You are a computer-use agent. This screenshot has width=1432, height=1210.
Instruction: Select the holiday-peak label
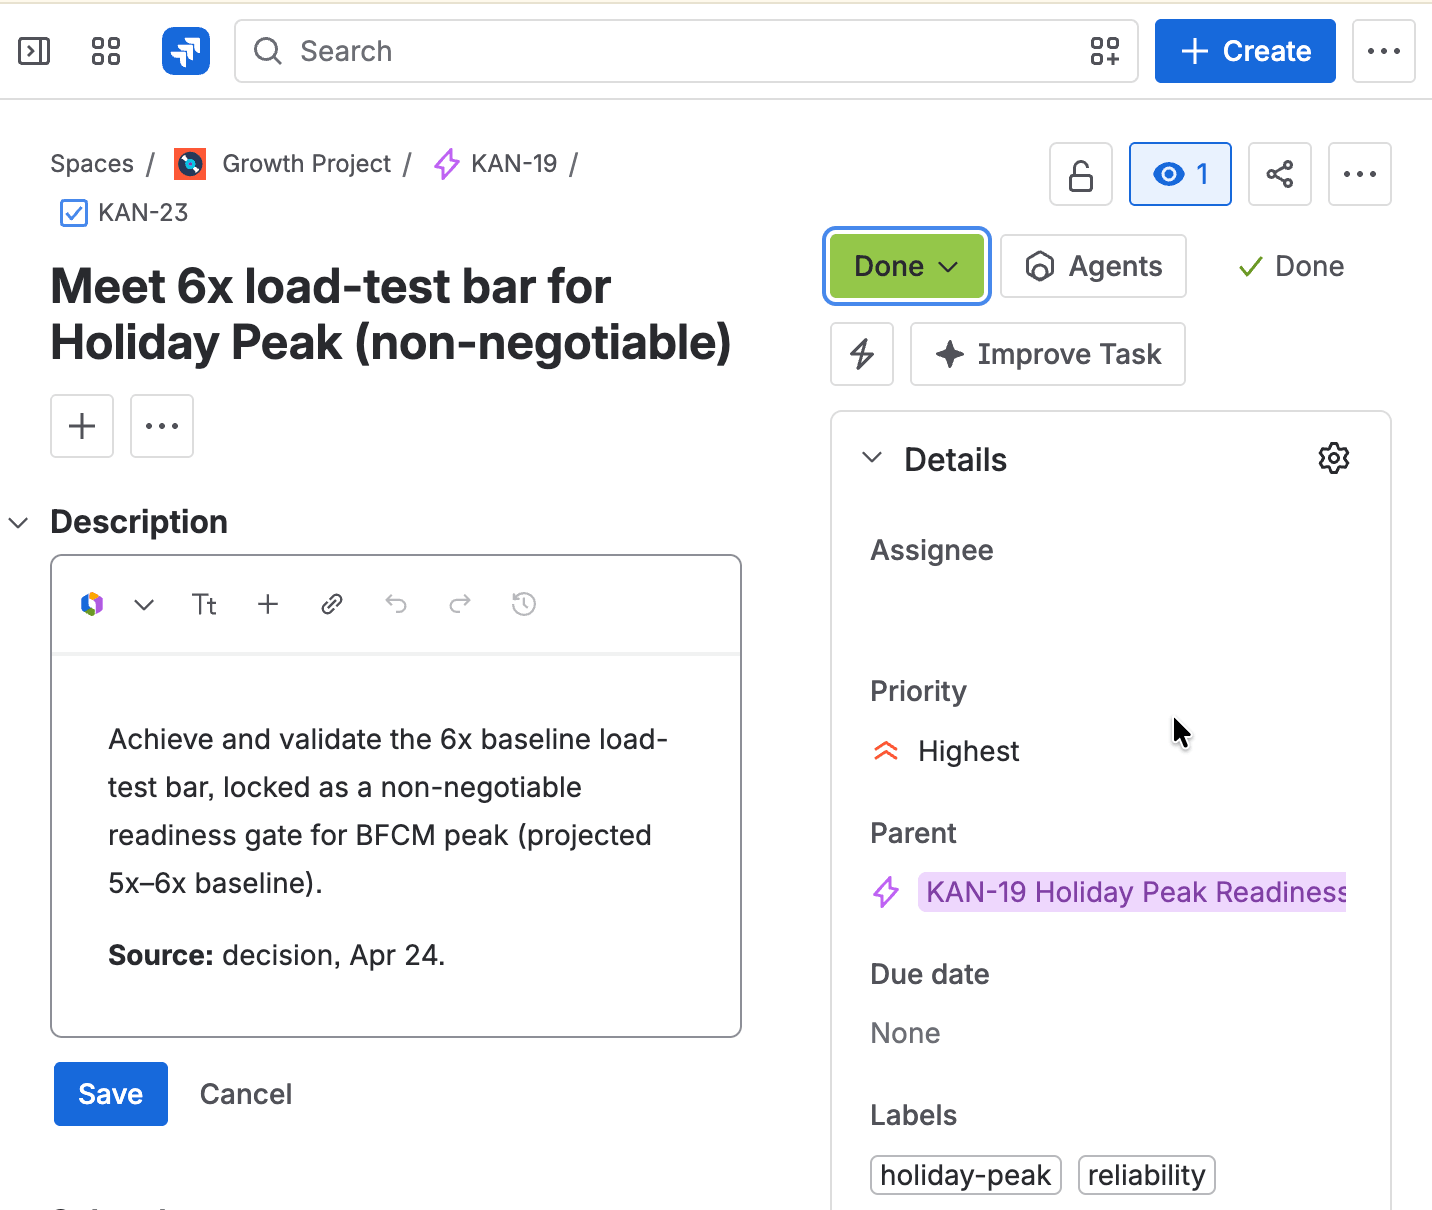[x=966, y=1175]
